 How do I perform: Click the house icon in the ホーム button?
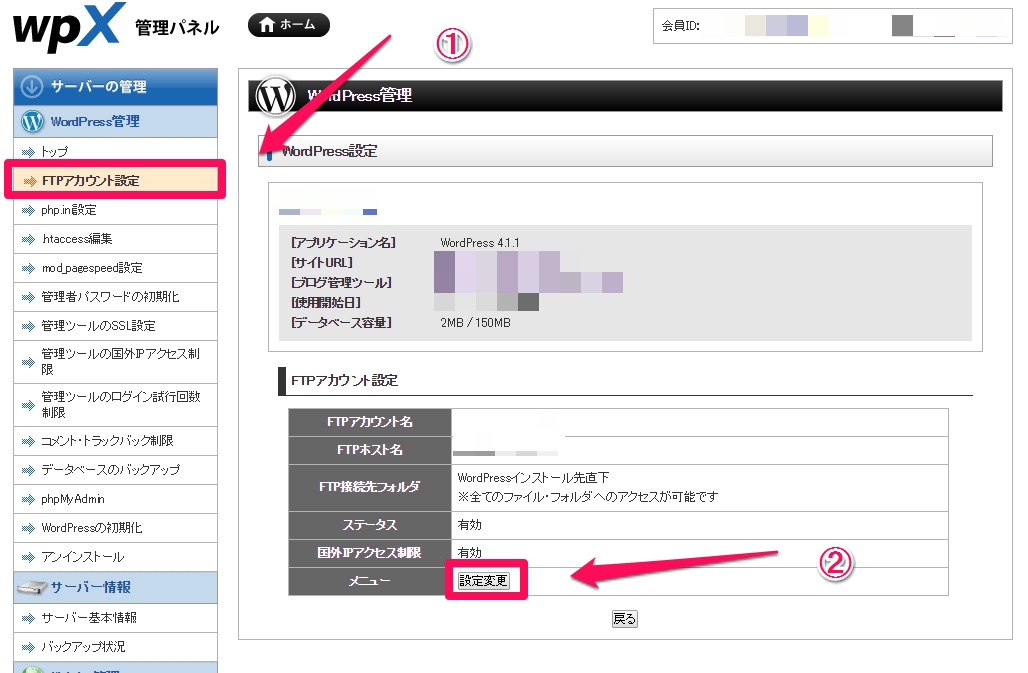pyautogui.click(x=266, y=25)
